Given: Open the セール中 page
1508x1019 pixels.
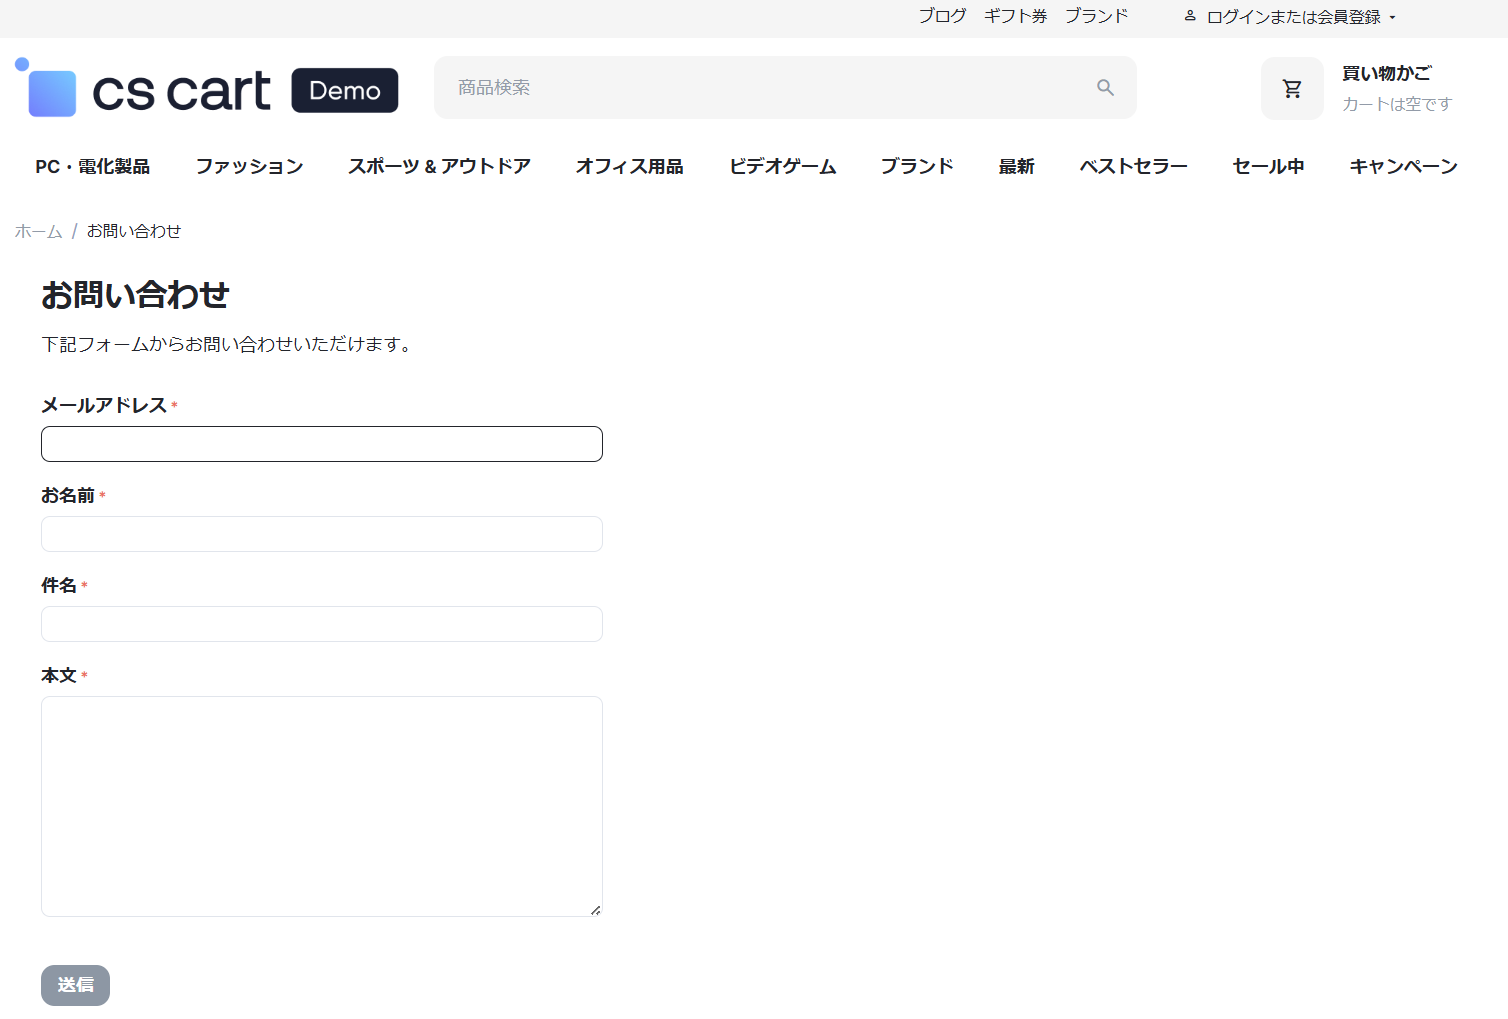Looking at the screenshot, I should (x=1268, y=166).
